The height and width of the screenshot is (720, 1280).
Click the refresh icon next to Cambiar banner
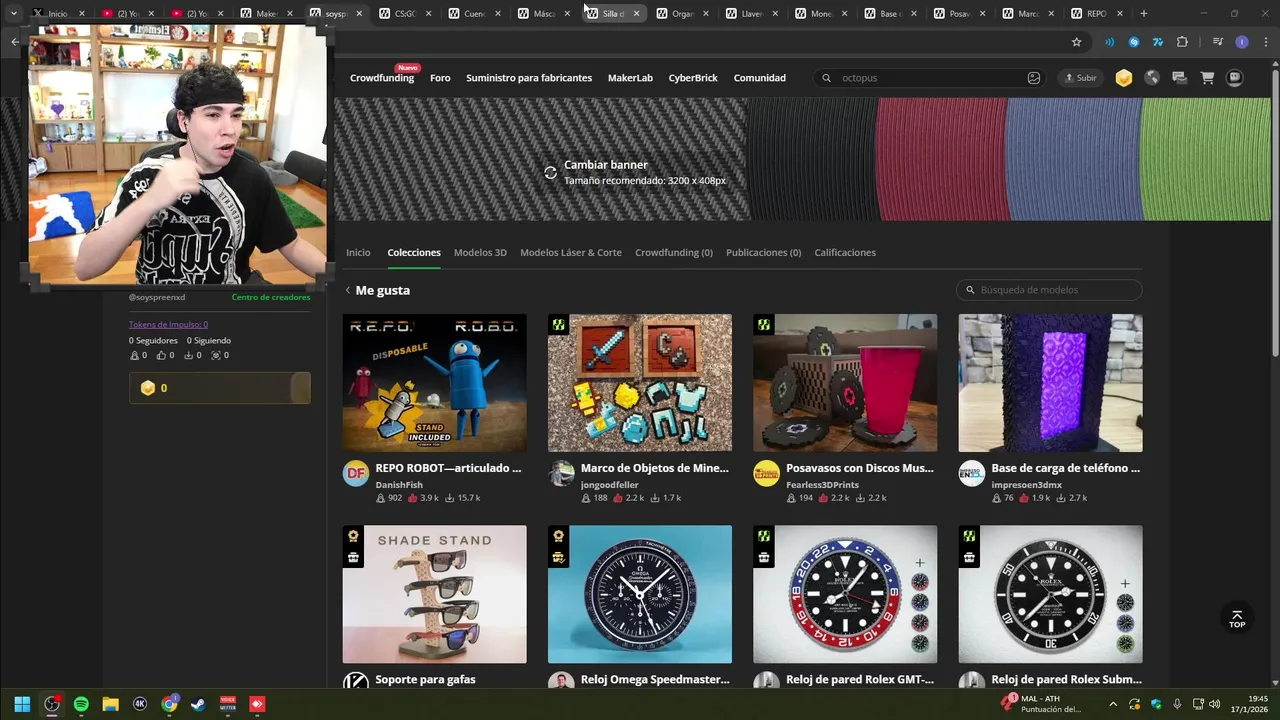tap(550, 172)
